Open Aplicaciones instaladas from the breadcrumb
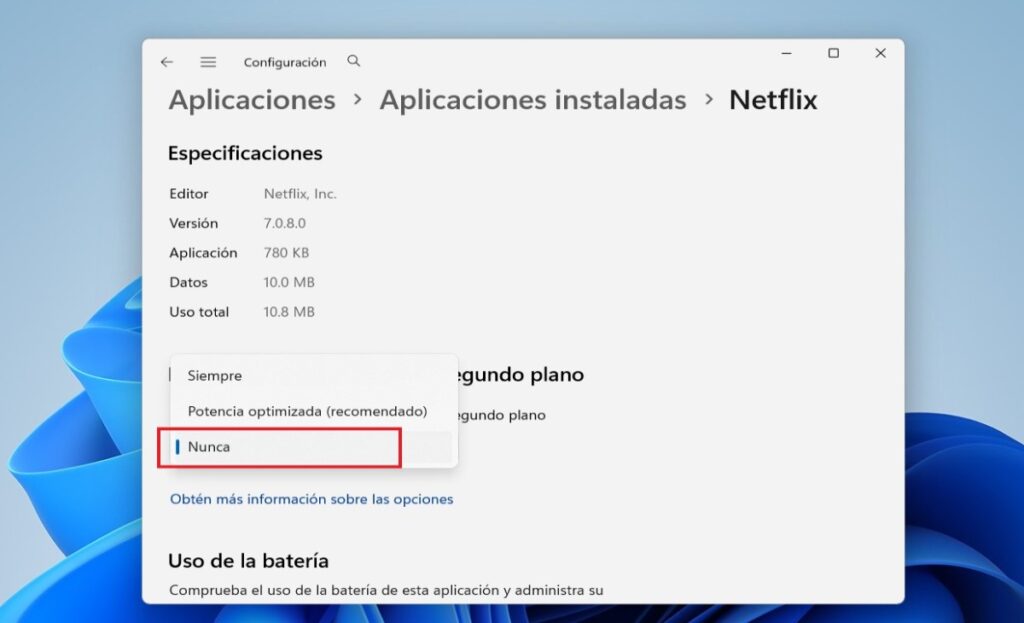The image size is (1024, 623). click(x=533, y=99)
